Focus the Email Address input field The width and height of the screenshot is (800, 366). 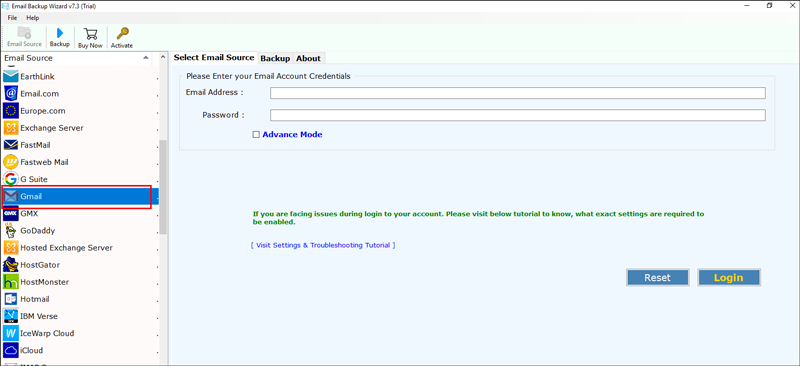(x=518, y=93)
